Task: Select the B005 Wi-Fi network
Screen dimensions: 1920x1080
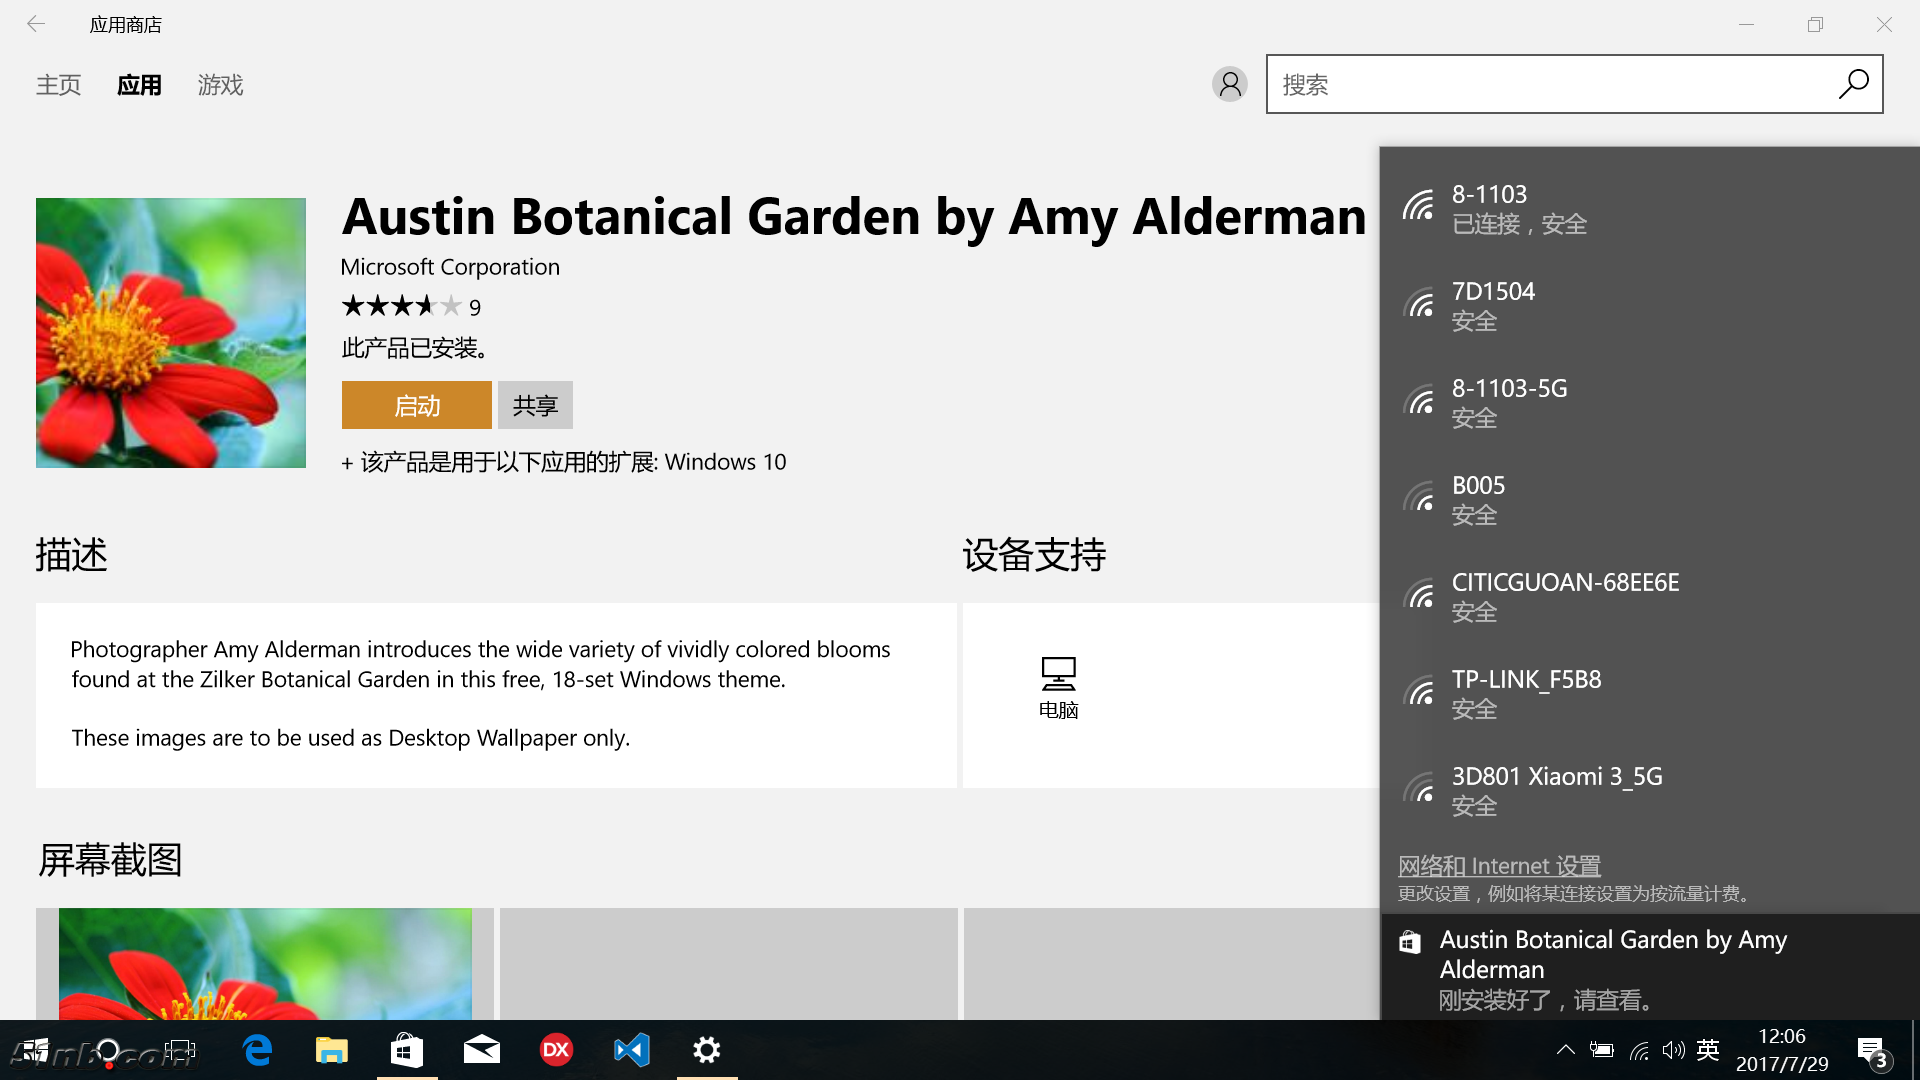Action: [x=1650, y=500]
